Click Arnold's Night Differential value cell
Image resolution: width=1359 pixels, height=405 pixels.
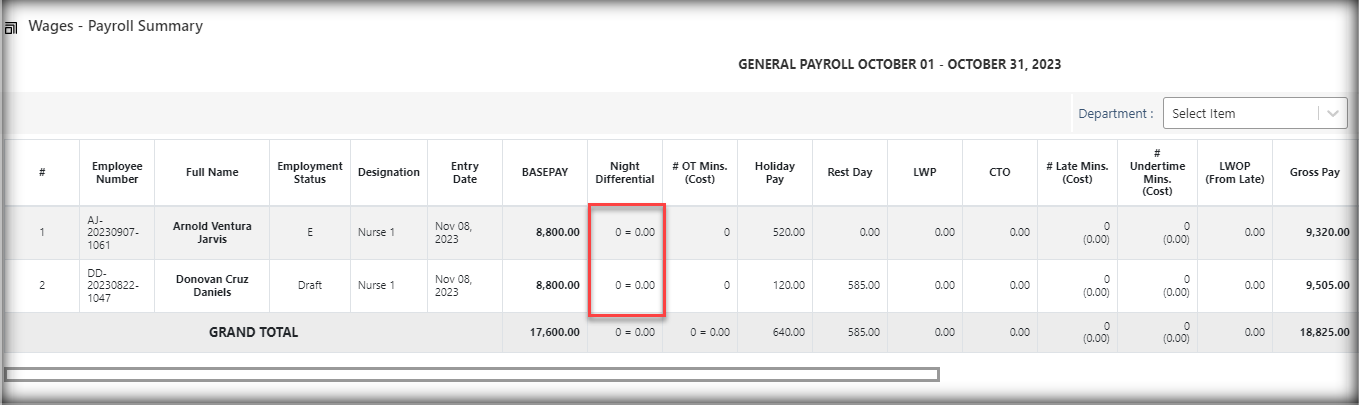634,232
